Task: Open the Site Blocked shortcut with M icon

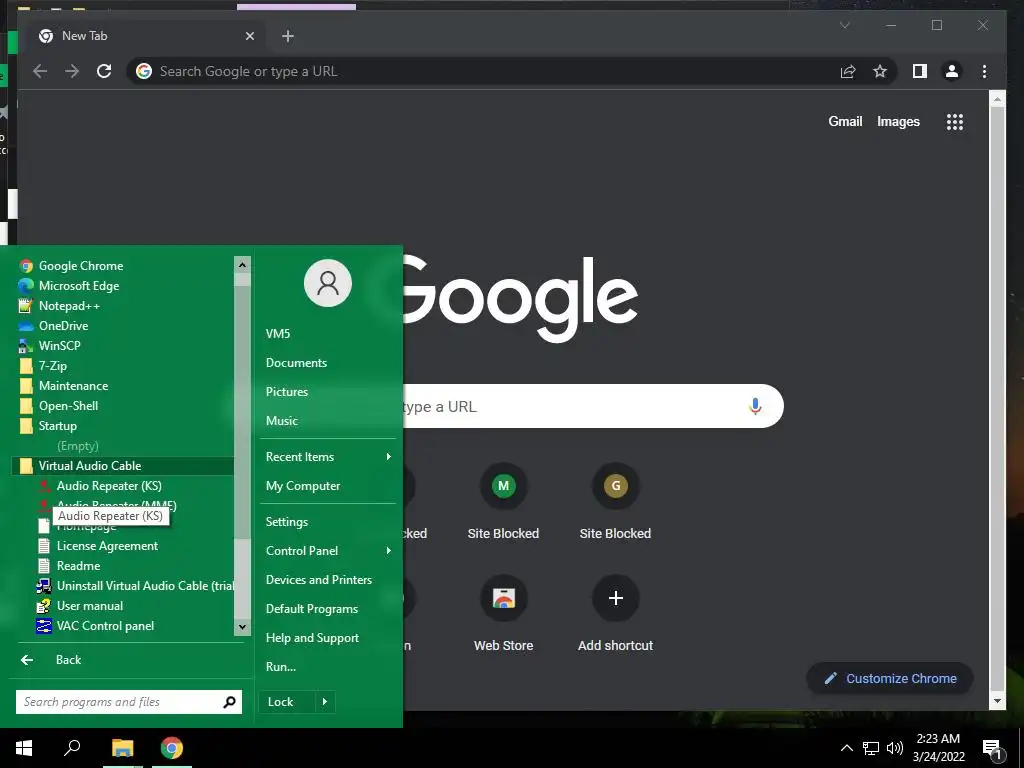Action: [504, 503]
